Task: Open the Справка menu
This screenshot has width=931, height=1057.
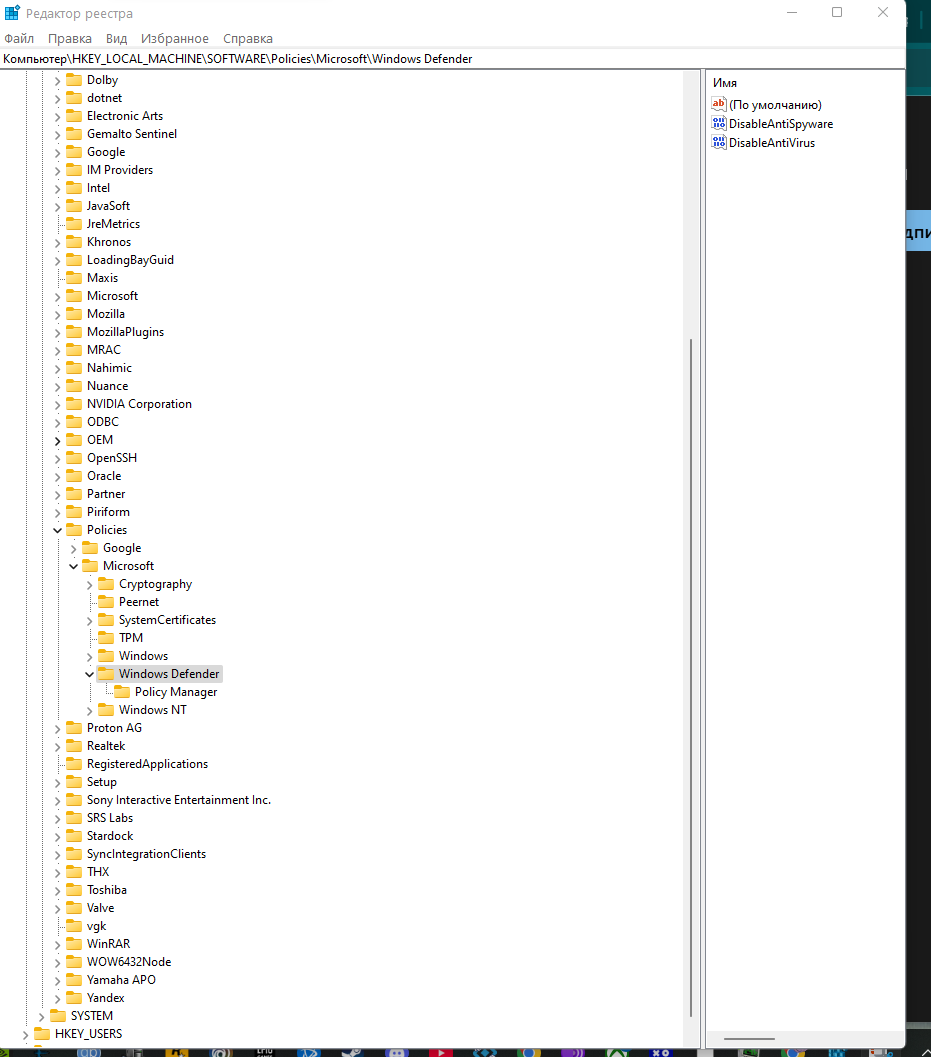Action: [x=248, y=38]
